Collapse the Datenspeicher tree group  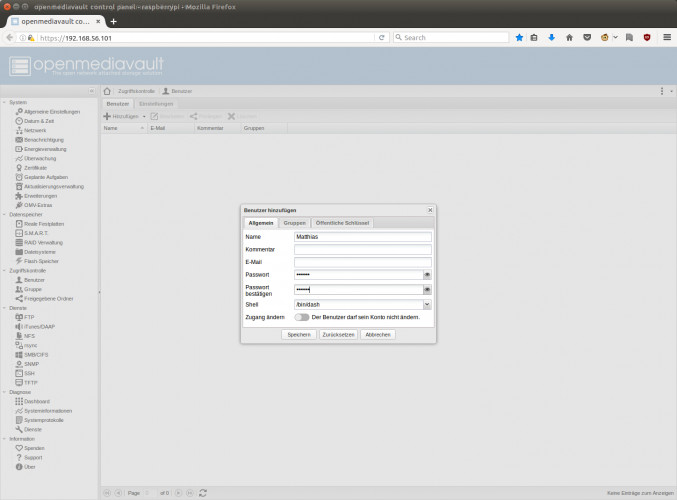4,215
